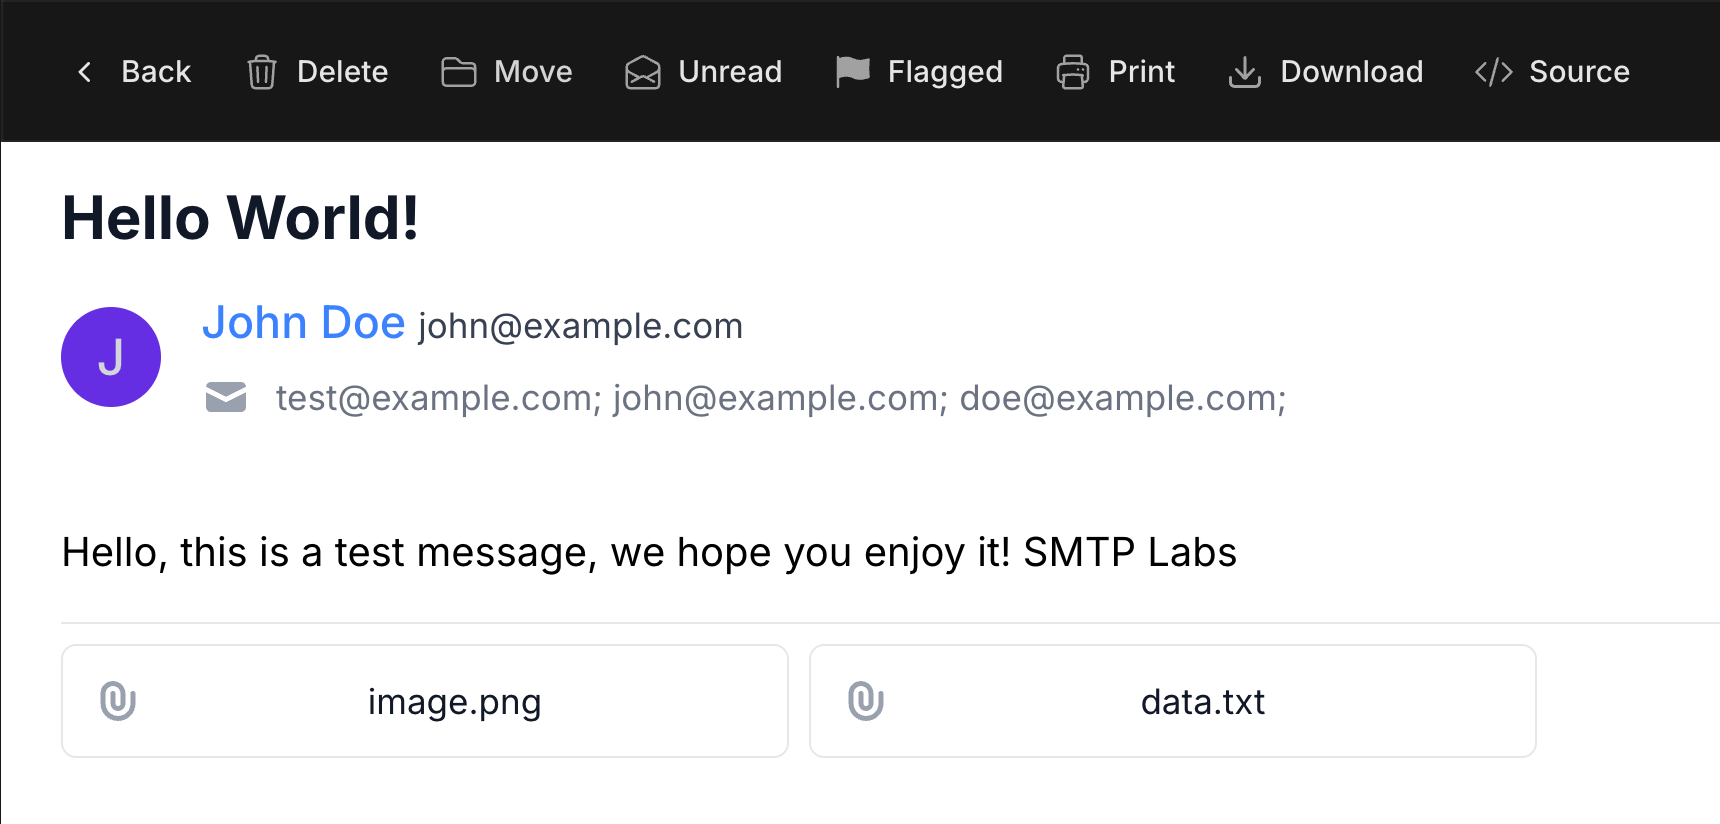Toggle the Flagged status label
This screenshot has width=1720, height=824.
[x=945, y=72]
